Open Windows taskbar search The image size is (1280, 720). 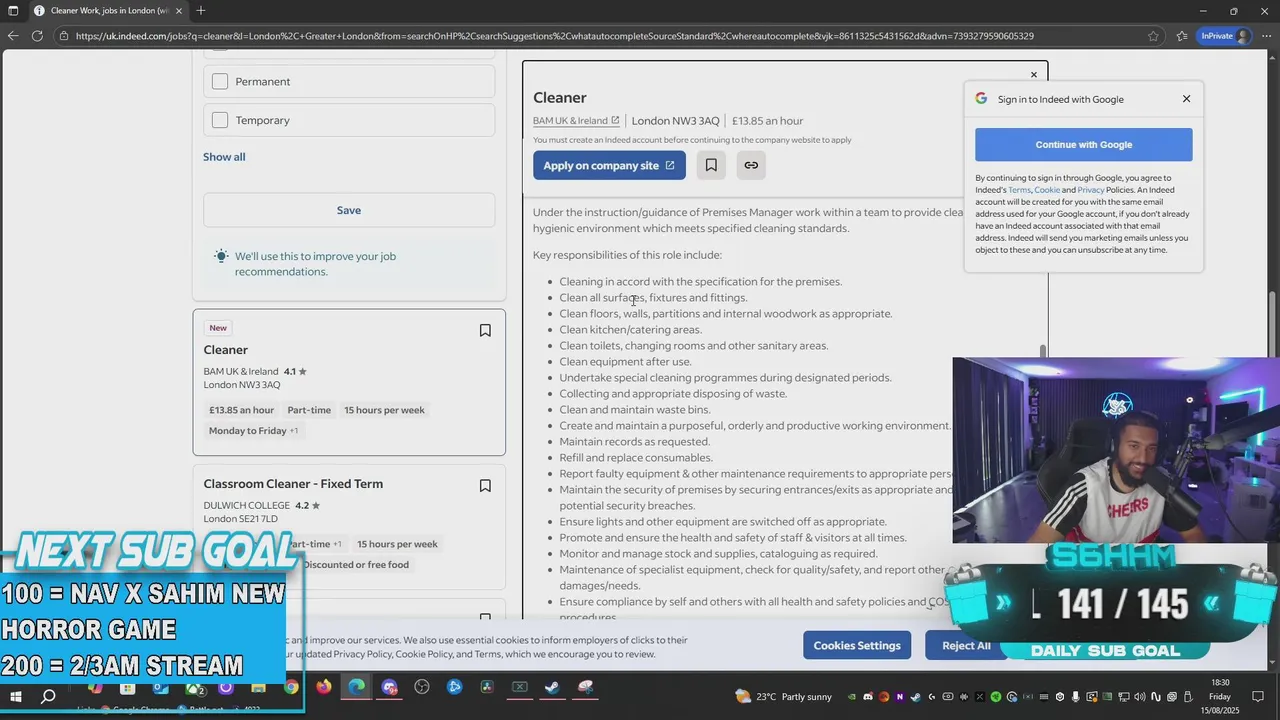click(48, 697)
